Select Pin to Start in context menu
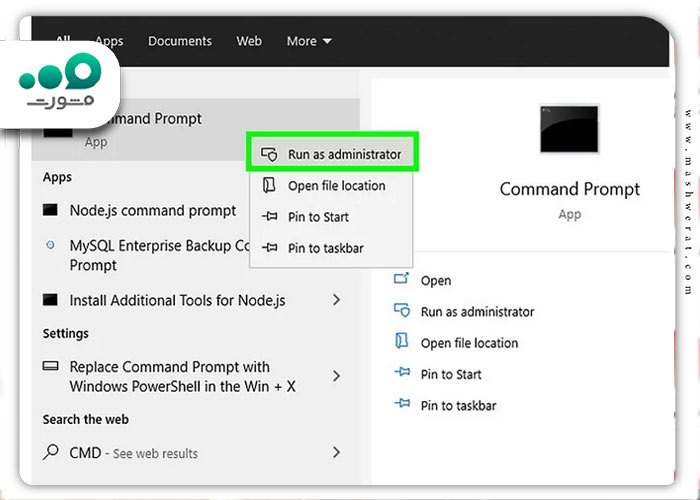 point(332,217)
